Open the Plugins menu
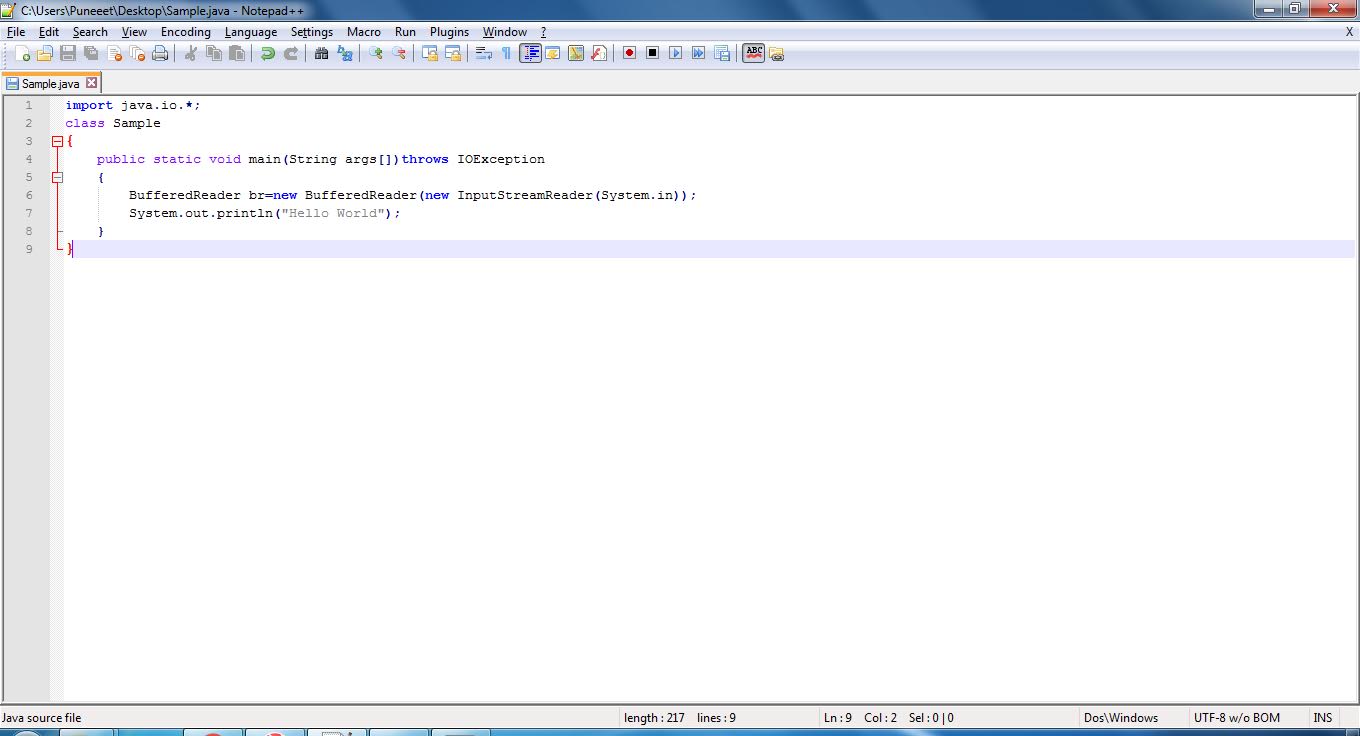This screenshot has width=1360, height=736. [x=449, y=32]
